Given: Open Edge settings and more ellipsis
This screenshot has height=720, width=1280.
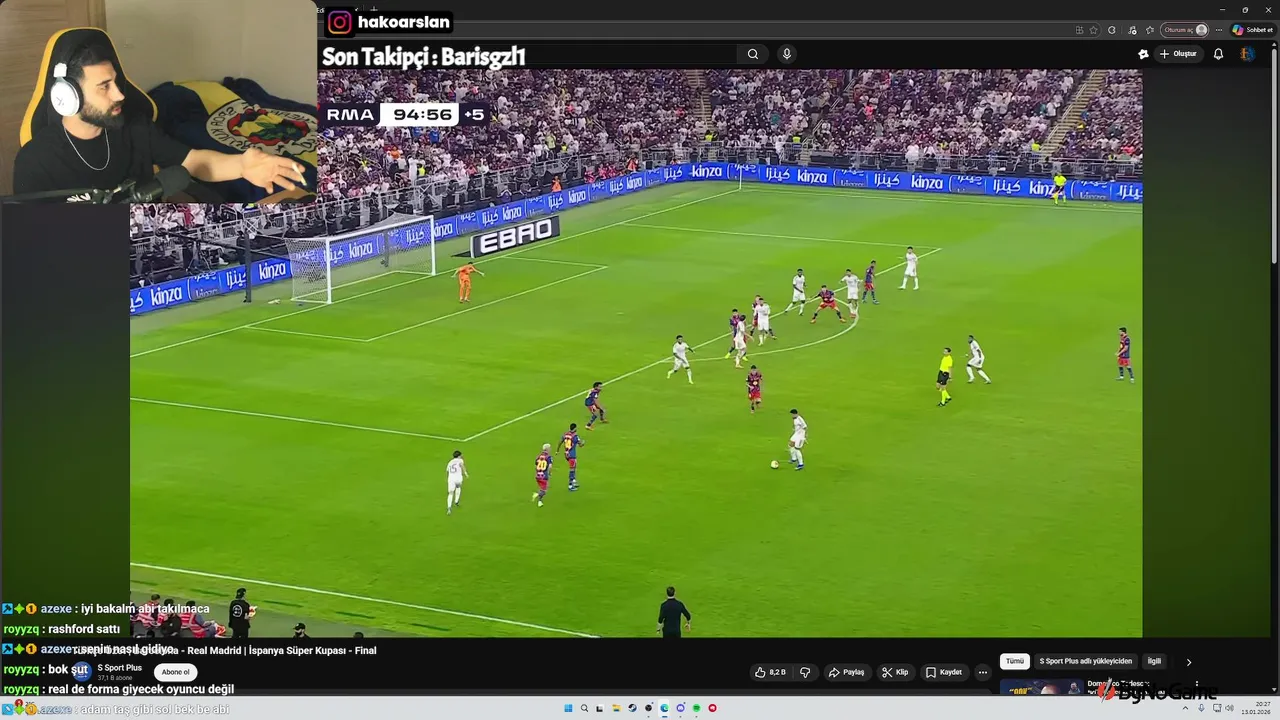Looking at the screenshot, I should (1219, 30).
